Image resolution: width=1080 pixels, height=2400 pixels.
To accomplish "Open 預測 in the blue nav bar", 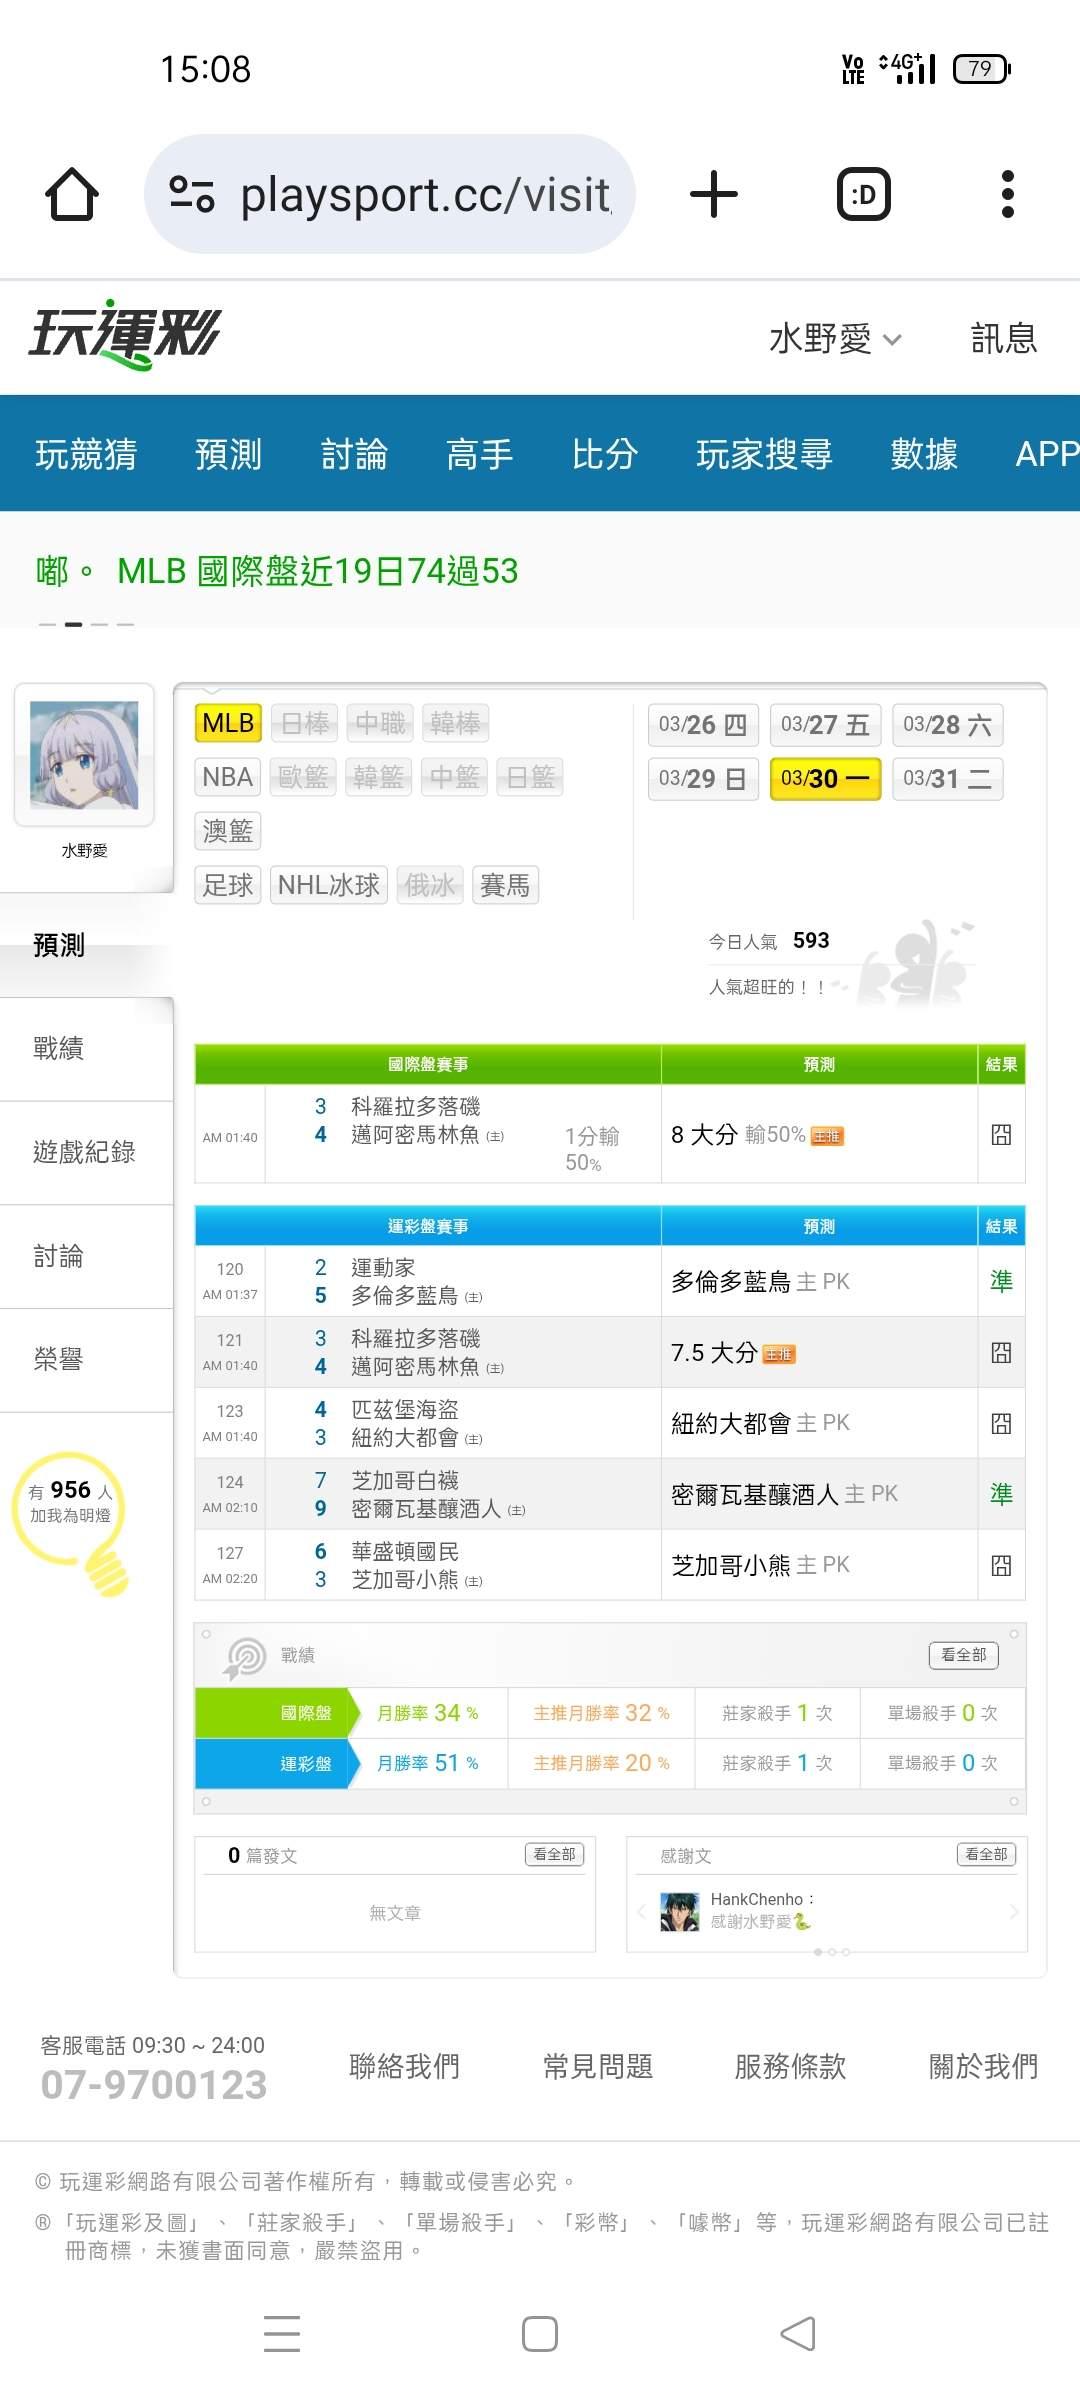I will pyautogui.click(x=228, y=454).
